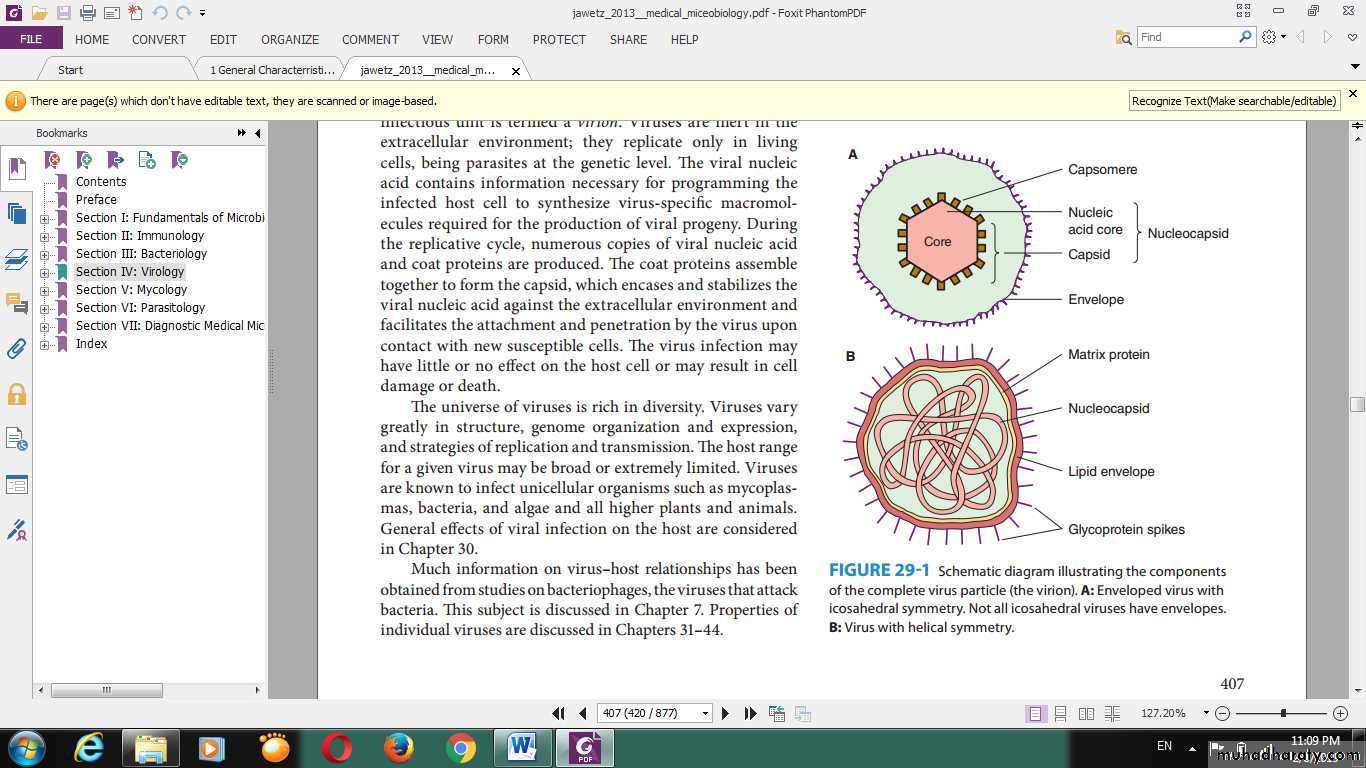Open the Attachments panel paperclip icon

pos(16,348)
